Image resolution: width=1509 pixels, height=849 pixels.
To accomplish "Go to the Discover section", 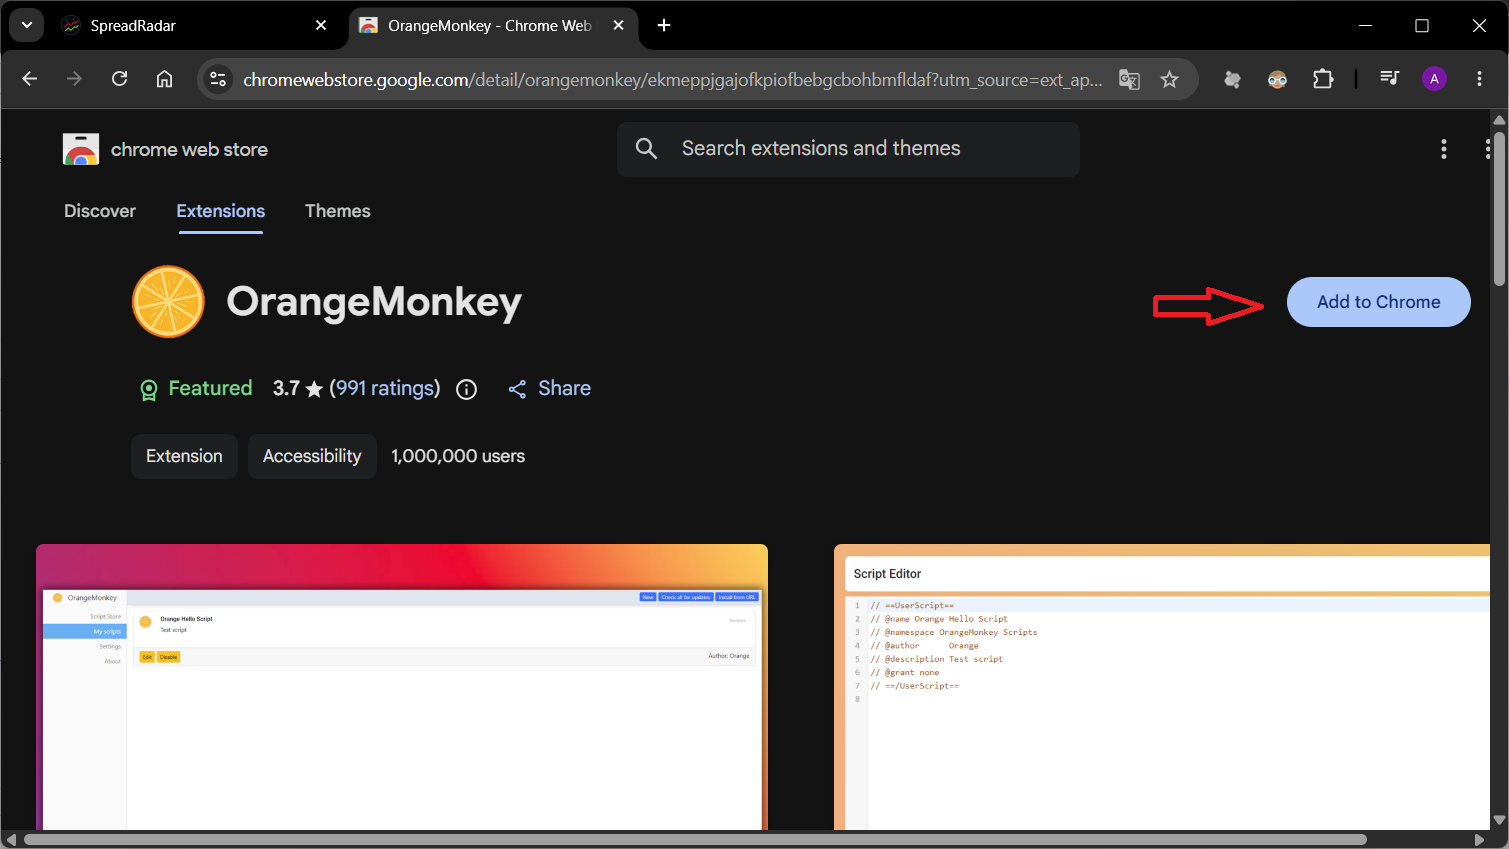I will (x=100, y=211).
